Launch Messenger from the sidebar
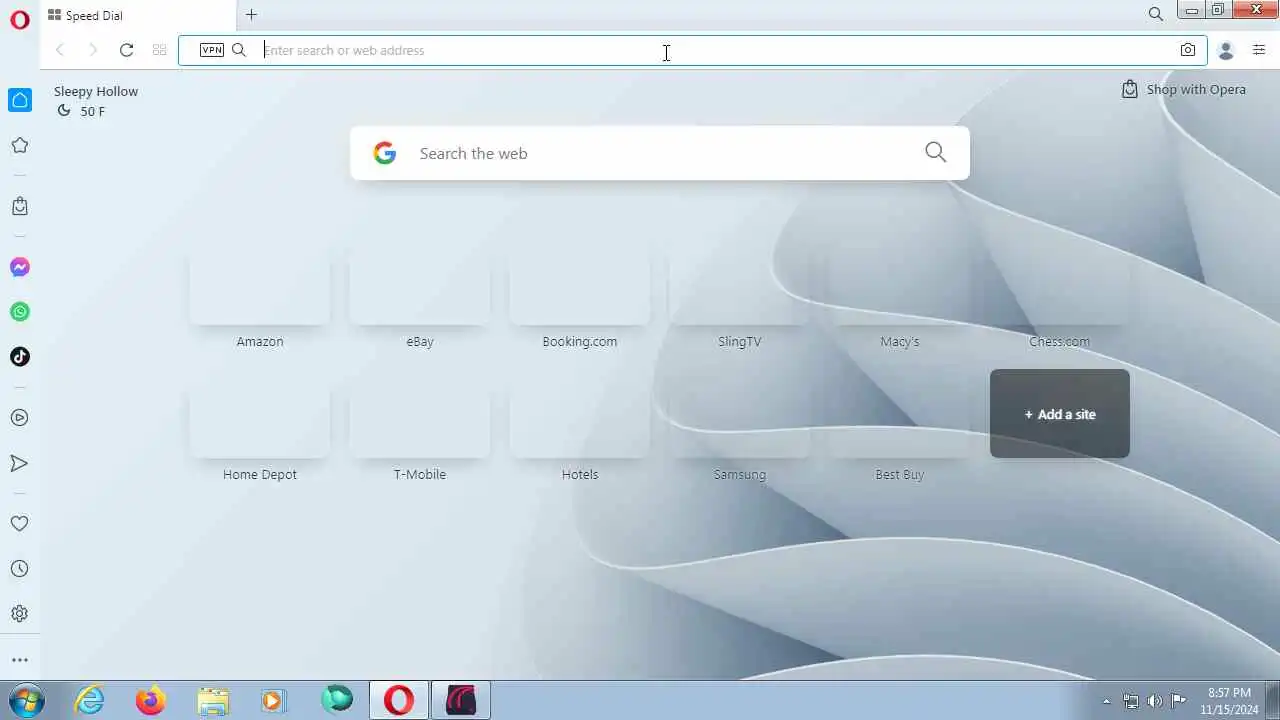 20,267
